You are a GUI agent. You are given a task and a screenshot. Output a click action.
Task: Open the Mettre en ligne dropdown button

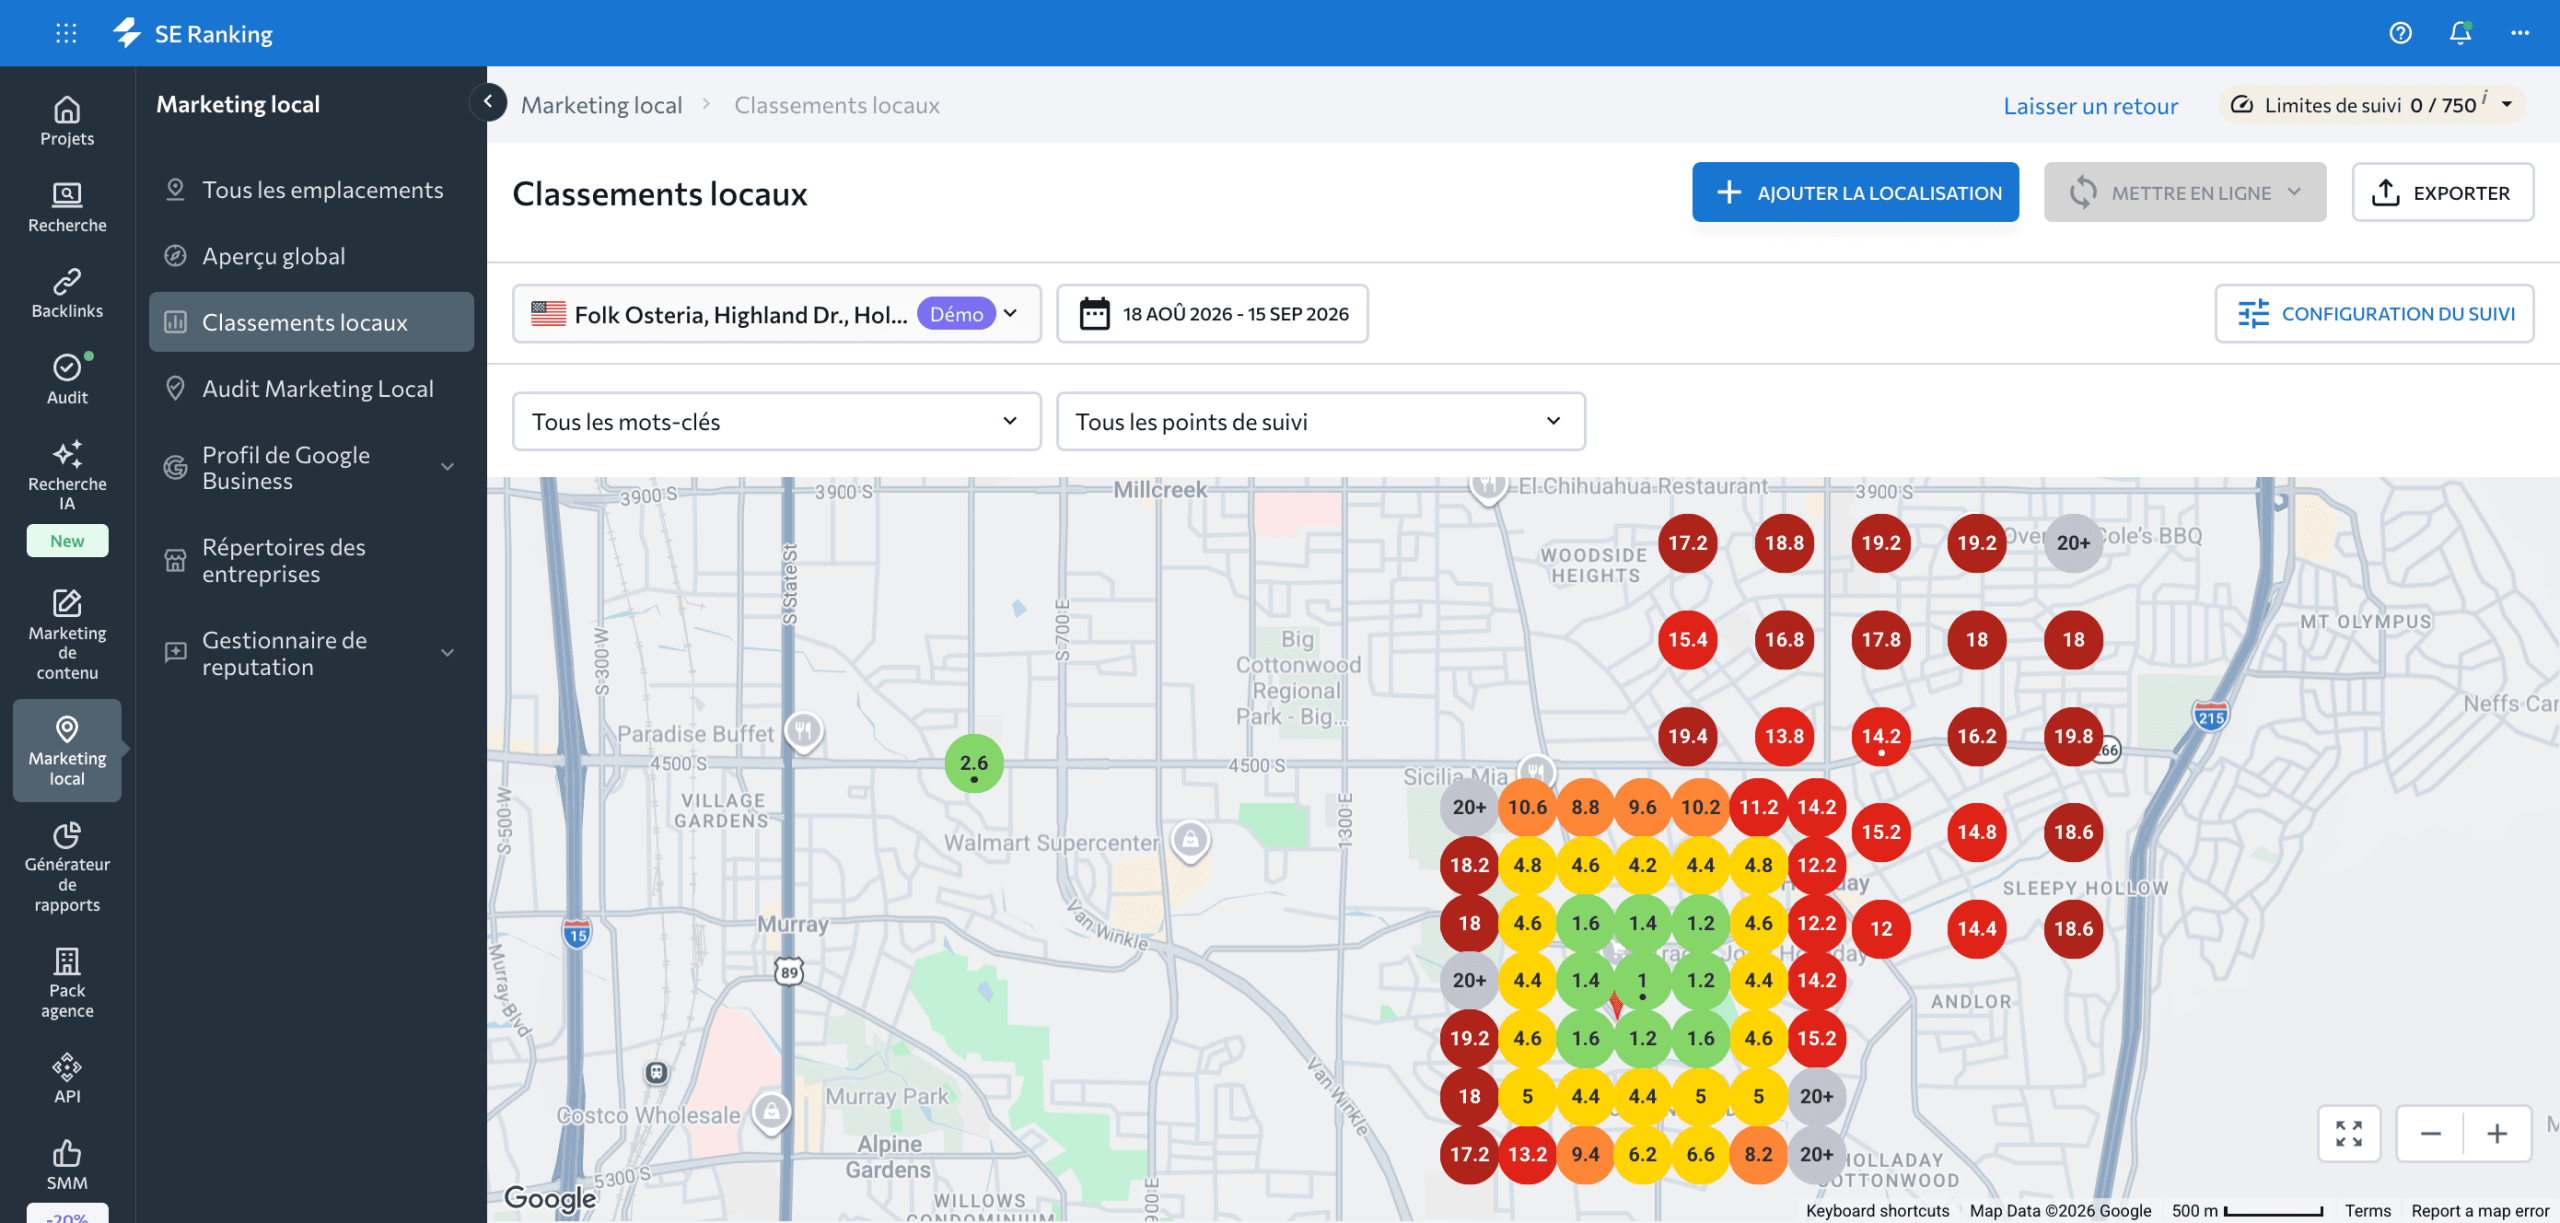[x=2184, y=192]
